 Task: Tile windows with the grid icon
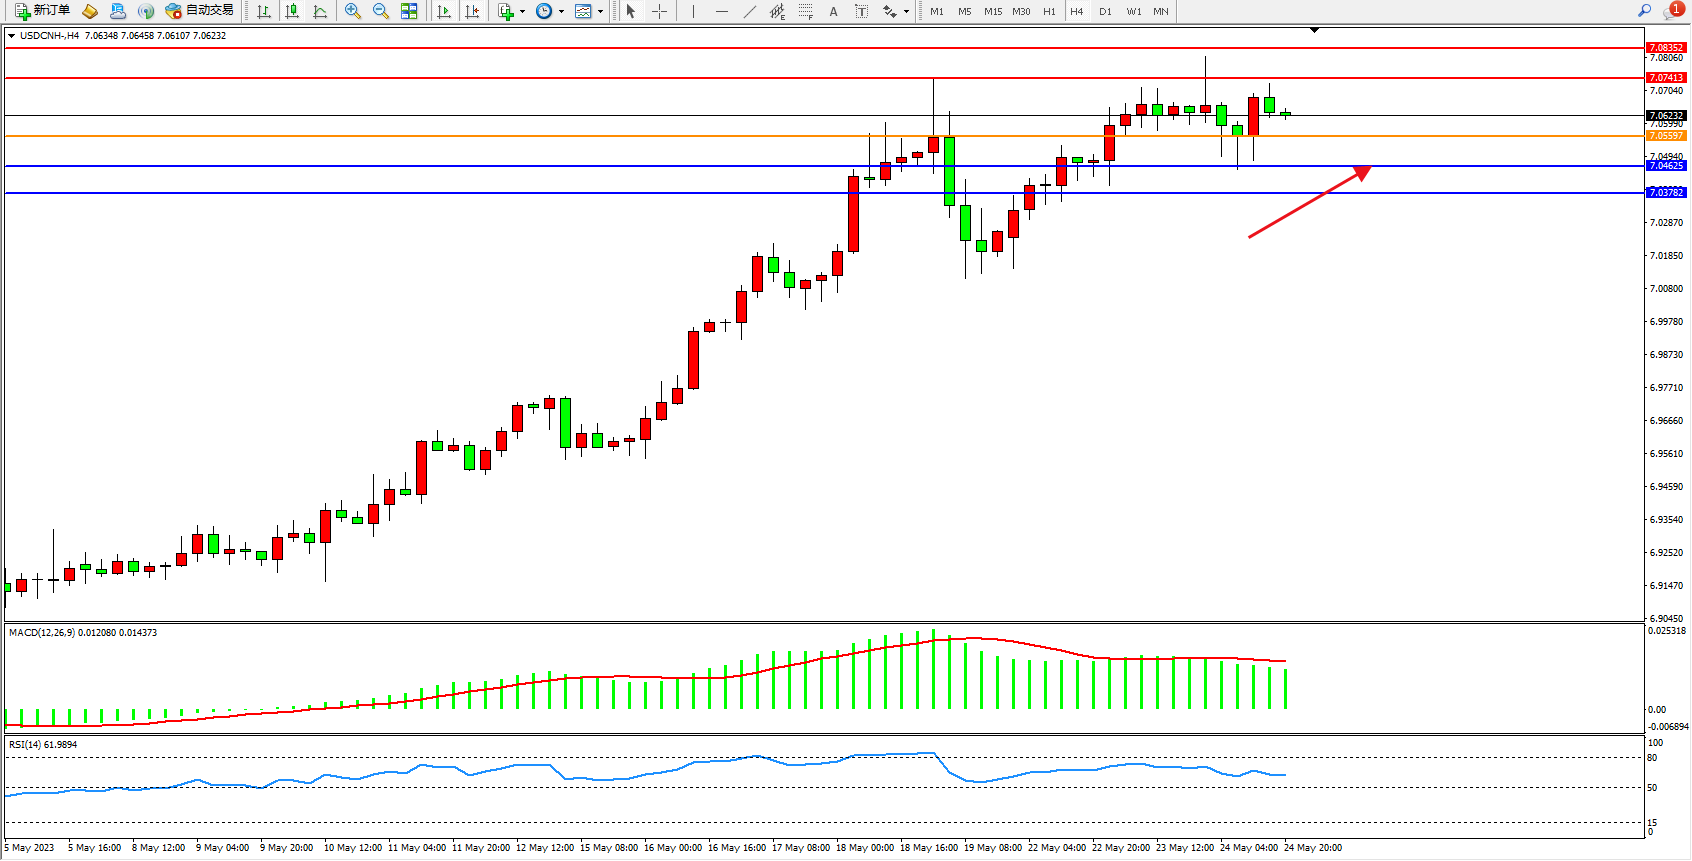pos(409,11)
